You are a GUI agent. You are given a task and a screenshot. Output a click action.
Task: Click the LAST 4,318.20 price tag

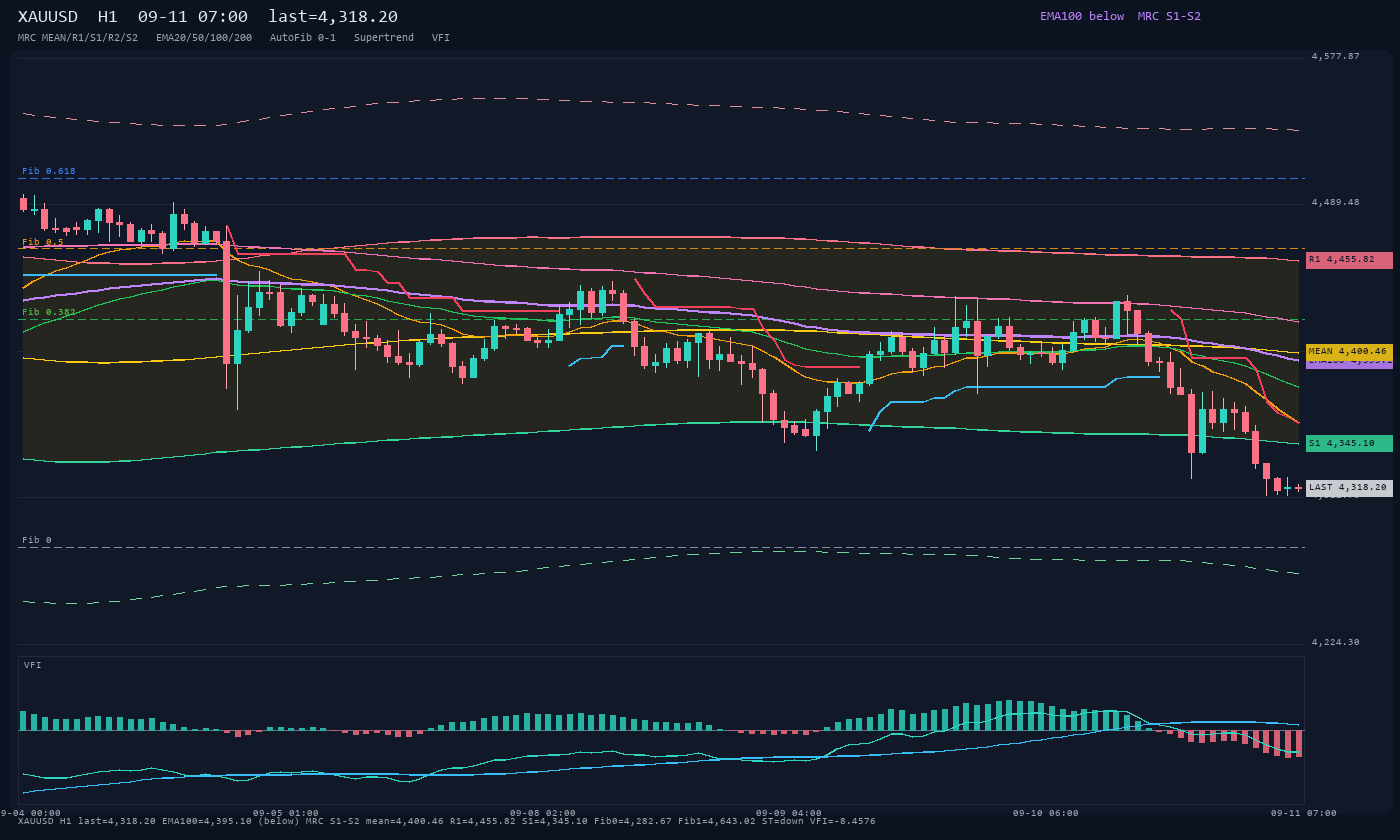[1349, 488]
